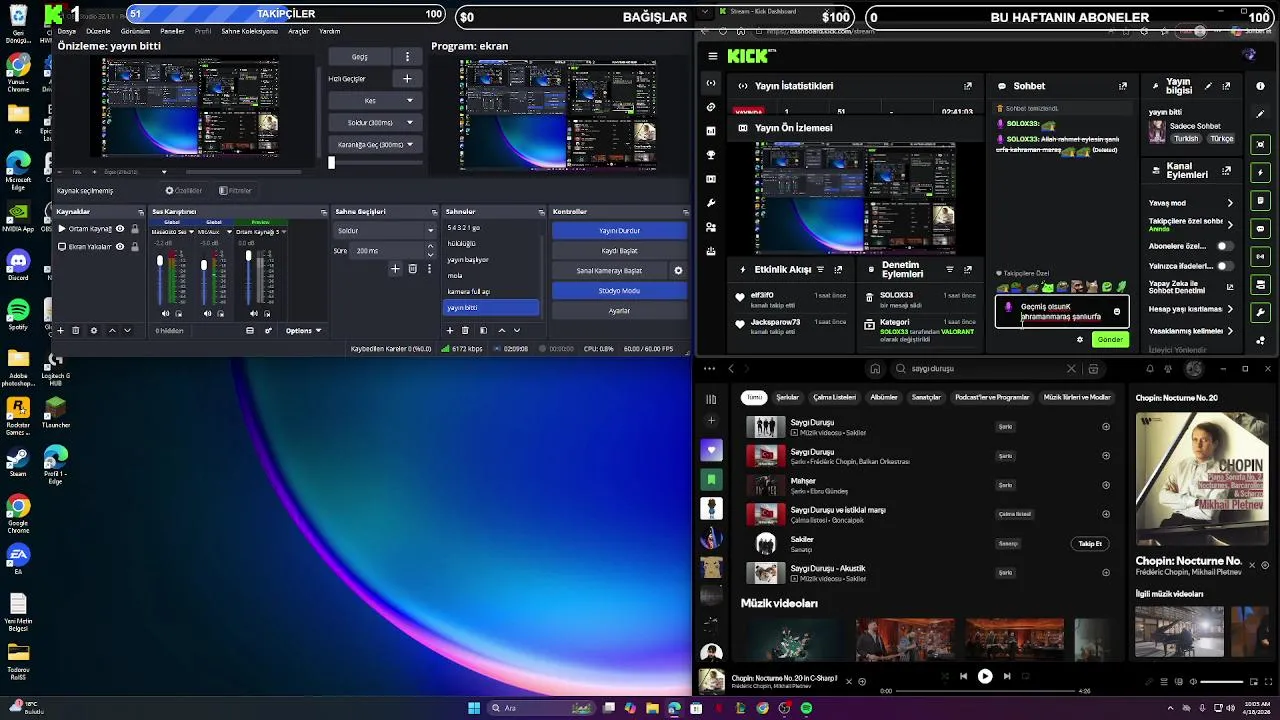Lock the Ortam Kaynağı source
The image size is (1280, 720).
[134, 229]
